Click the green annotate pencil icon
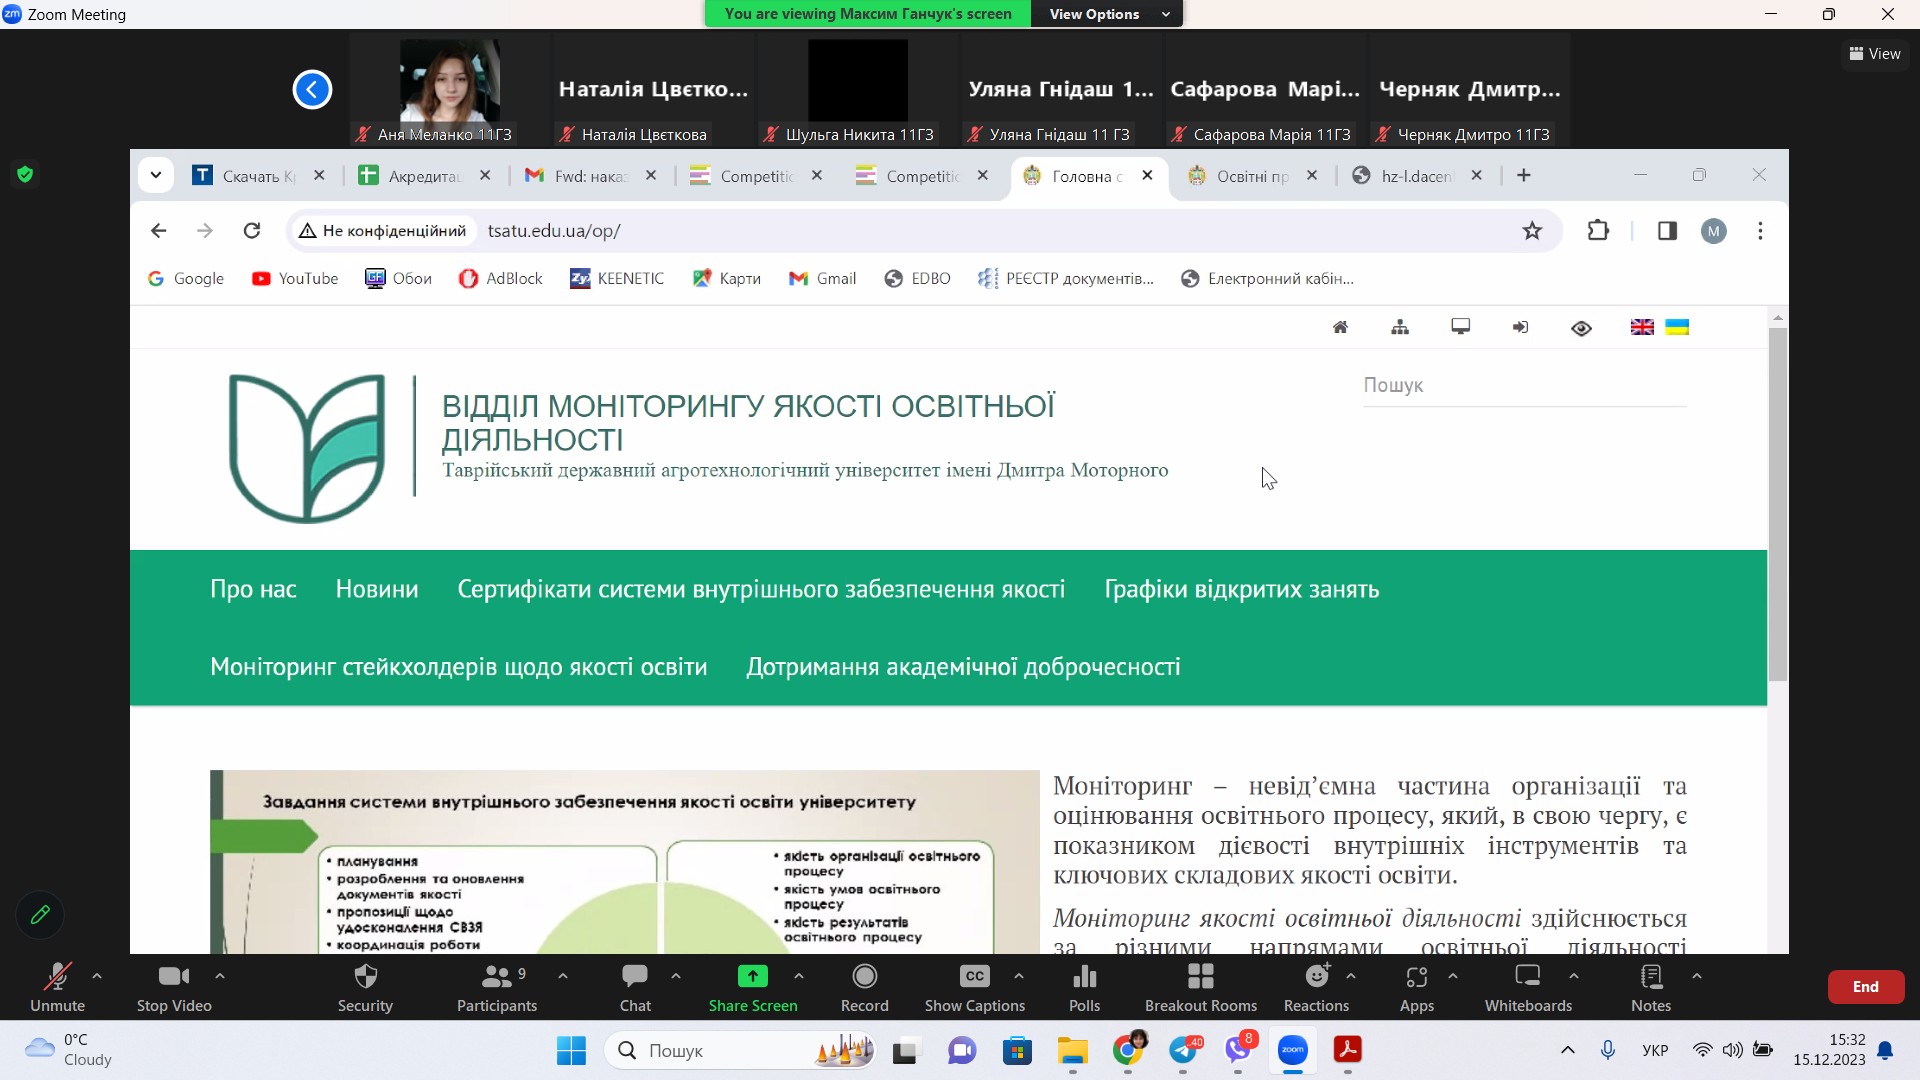This screenshot has width=1920, height=1080. pyautogui.click(x=40, y=914)
